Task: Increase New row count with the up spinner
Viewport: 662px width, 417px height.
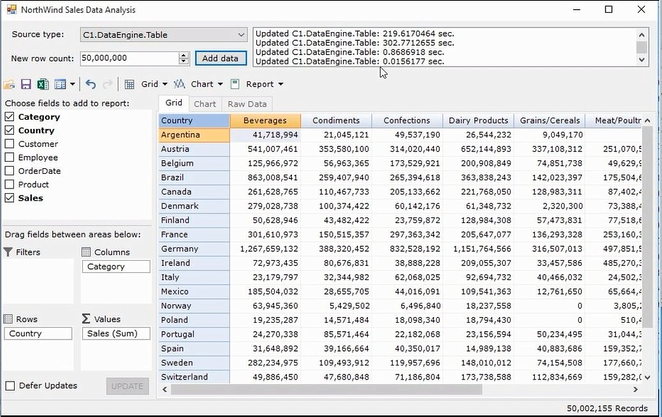Action: pos(183,55)
